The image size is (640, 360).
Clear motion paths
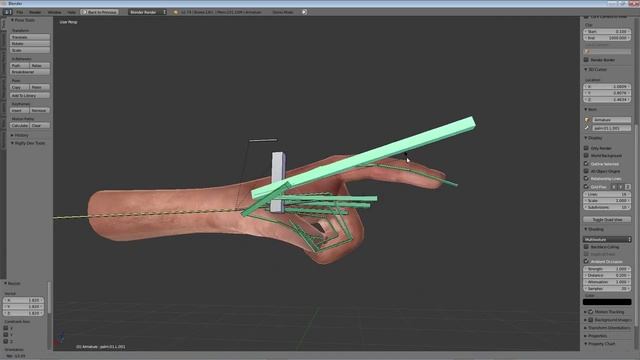[40, 126]
